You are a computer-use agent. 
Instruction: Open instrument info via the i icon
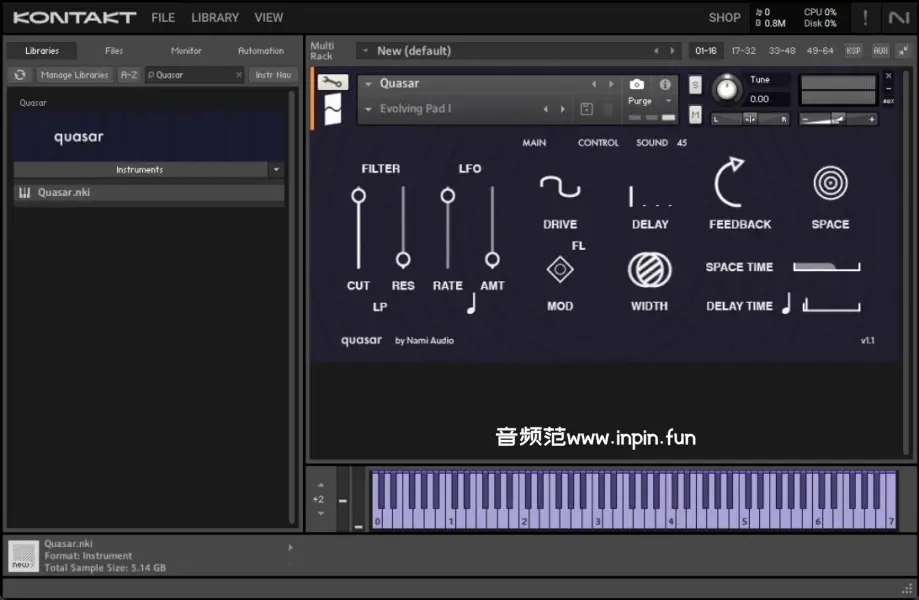[665, 85]
